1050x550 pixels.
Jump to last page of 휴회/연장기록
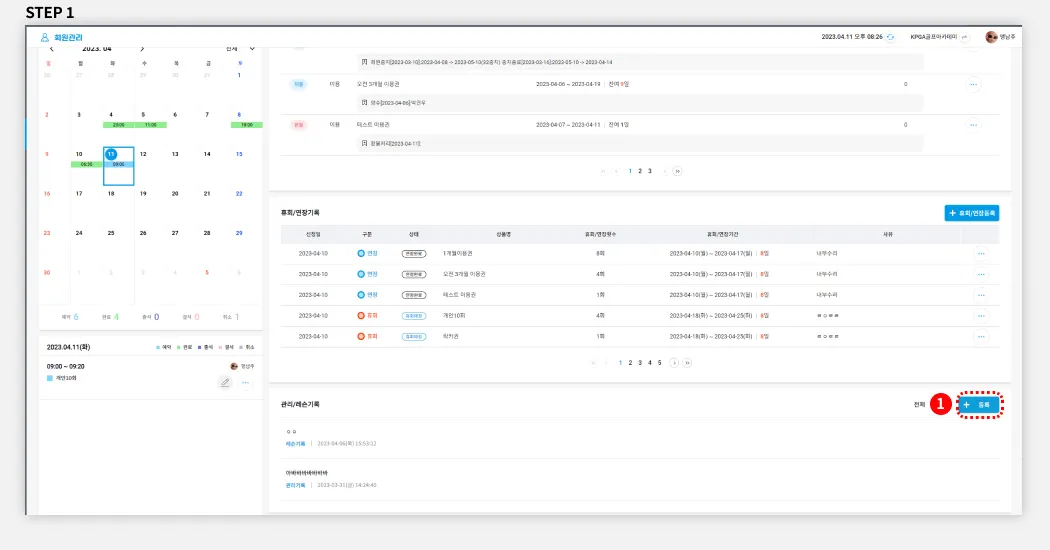(687, 363)
